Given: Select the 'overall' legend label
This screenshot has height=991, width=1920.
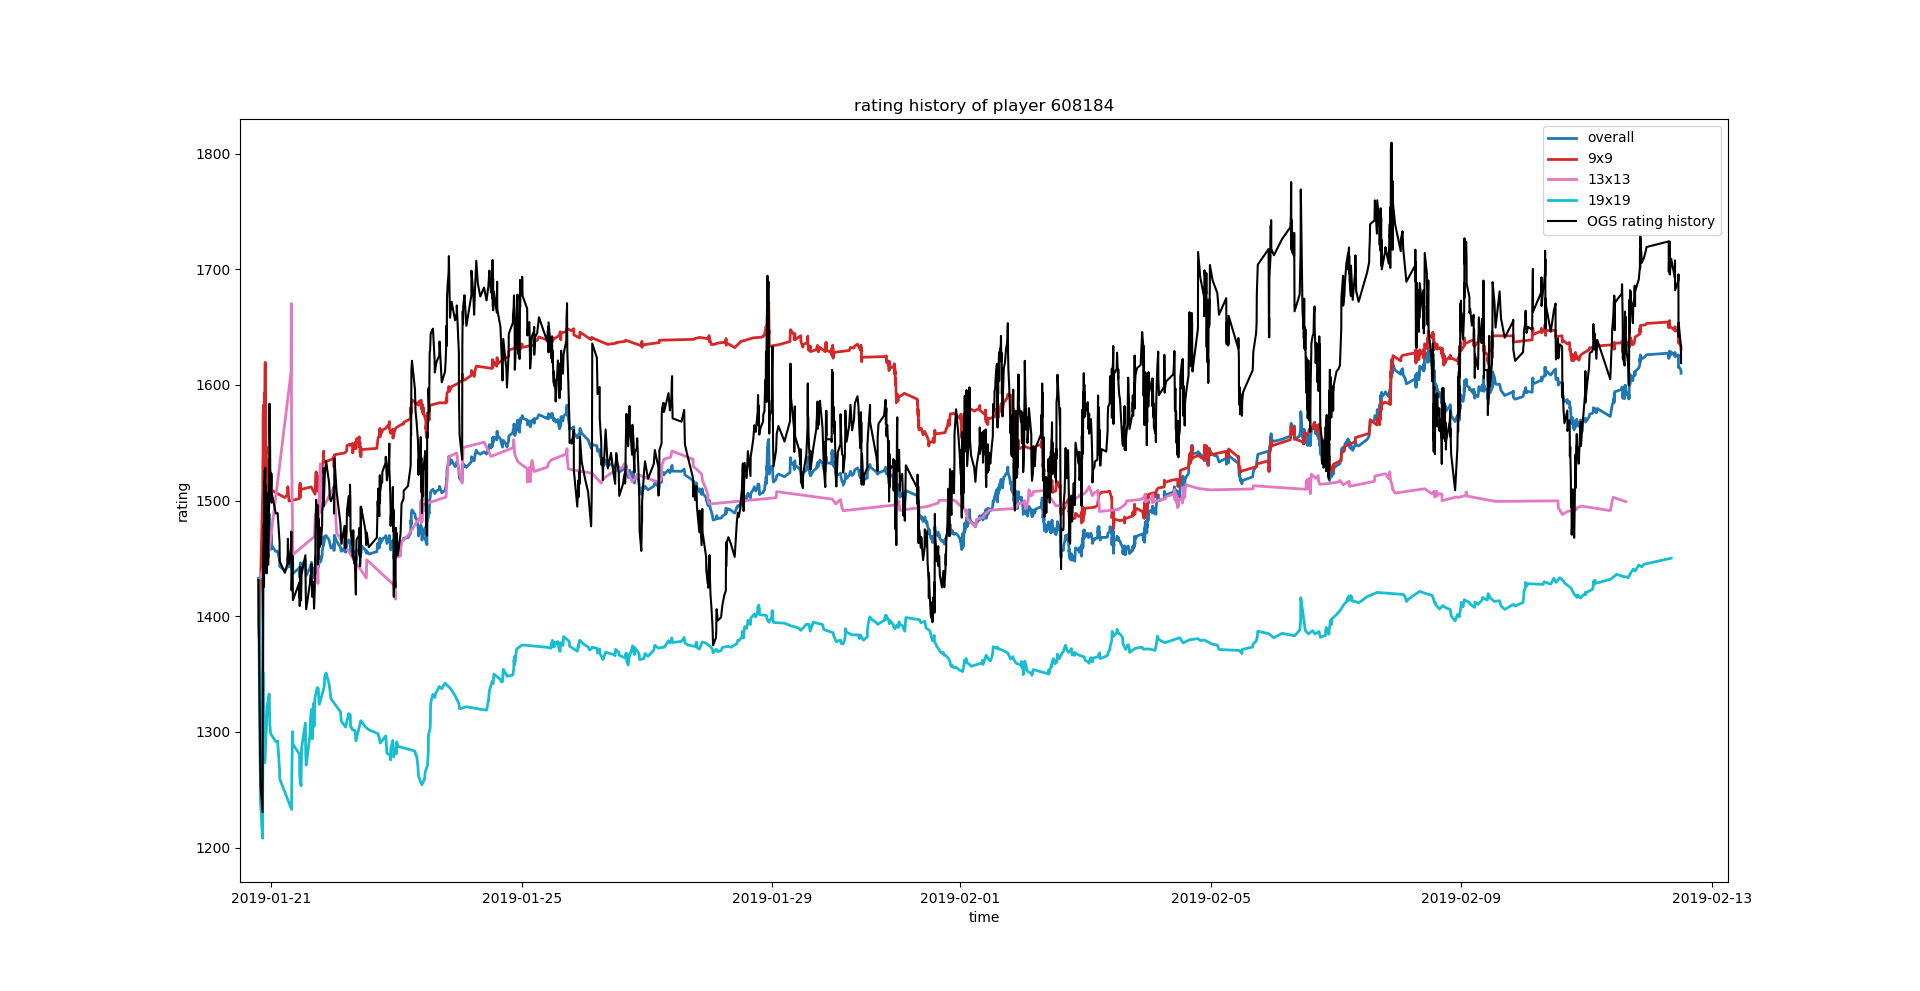Looking at the screenshot, I should pos(1610,138).
